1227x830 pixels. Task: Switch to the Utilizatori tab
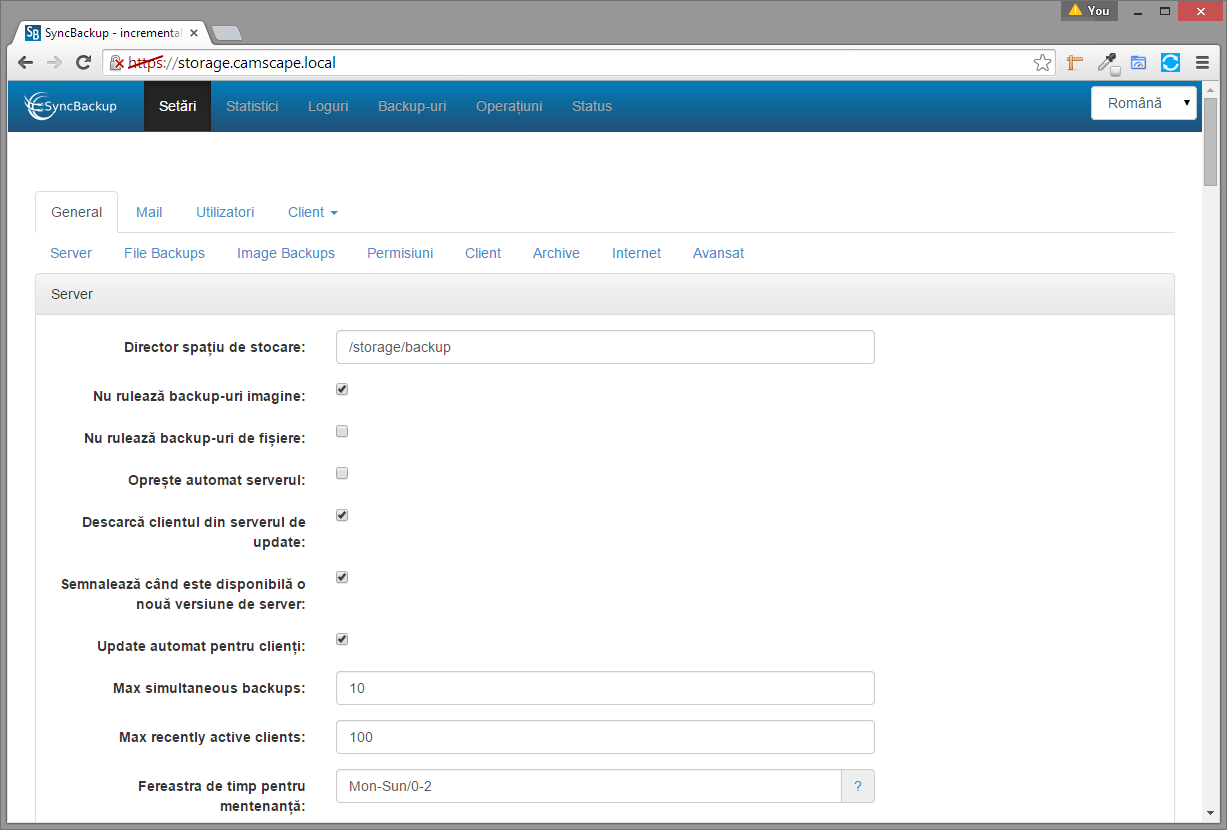tap(225, 212)
